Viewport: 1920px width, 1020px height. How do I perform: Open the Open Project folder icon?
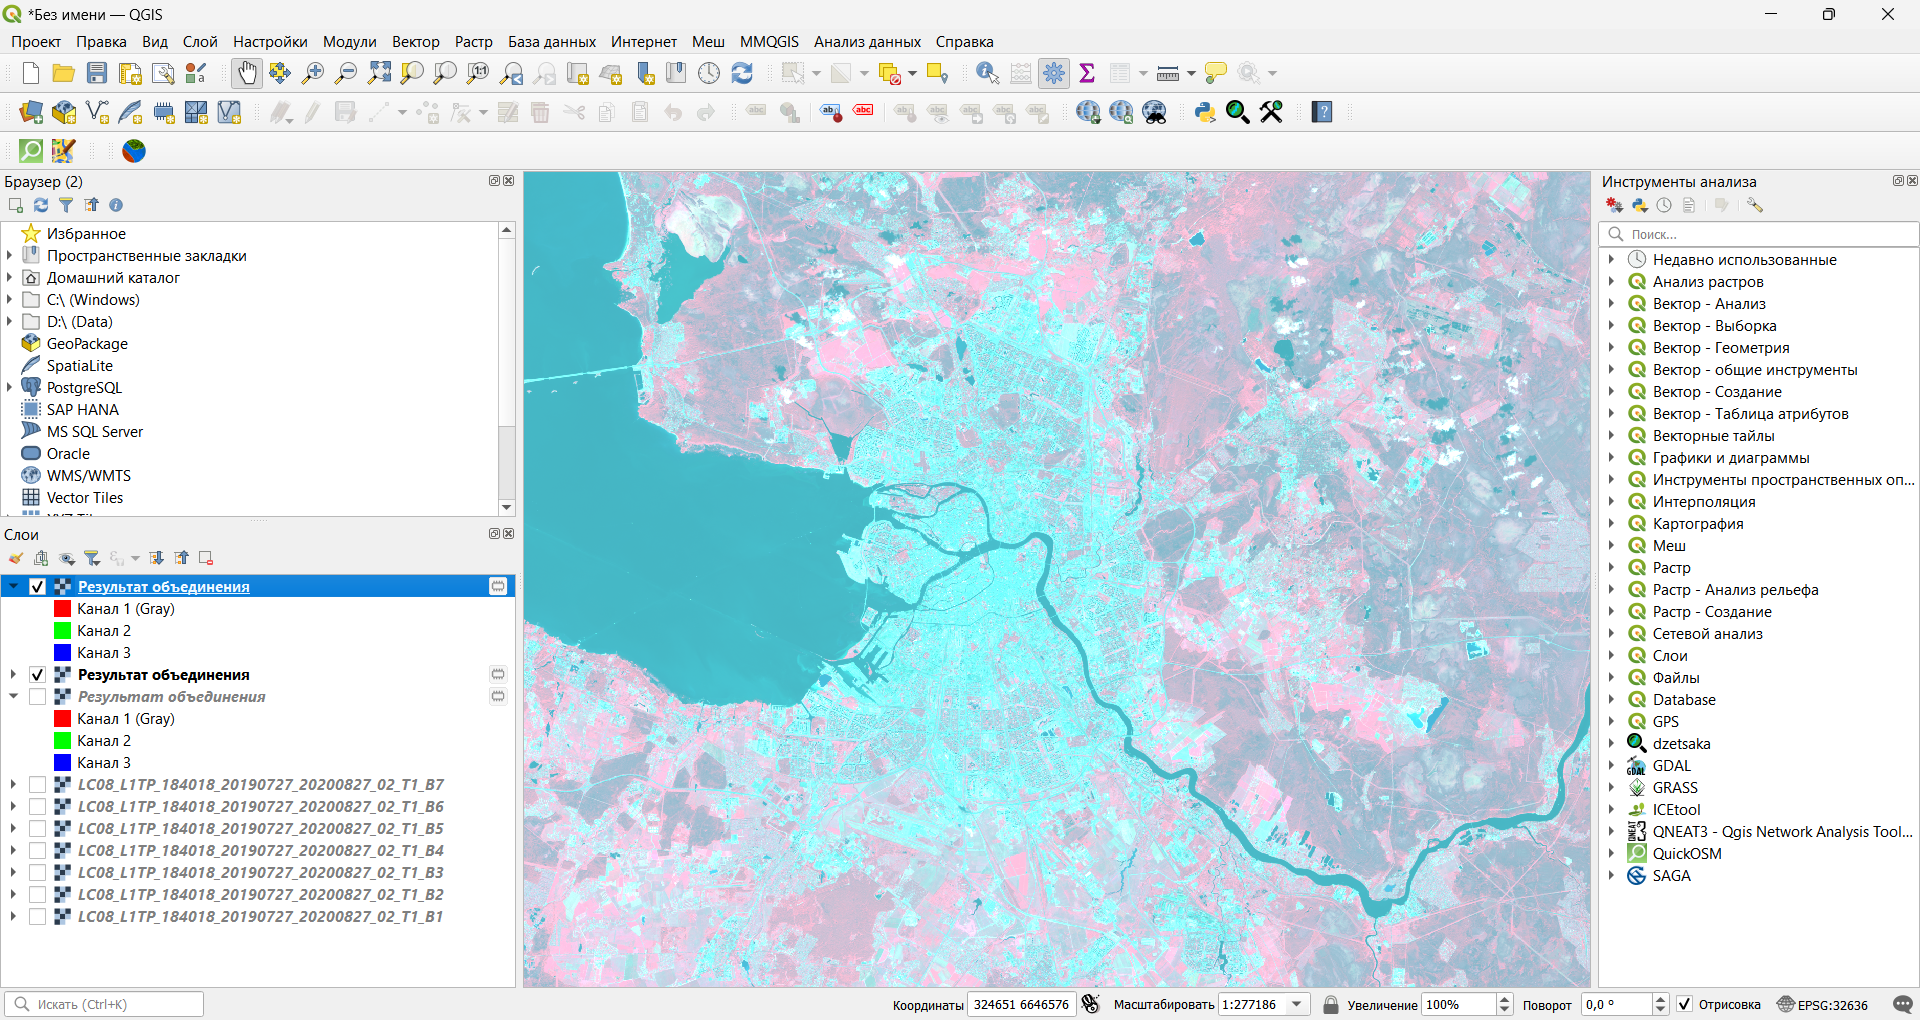(64, 73)
